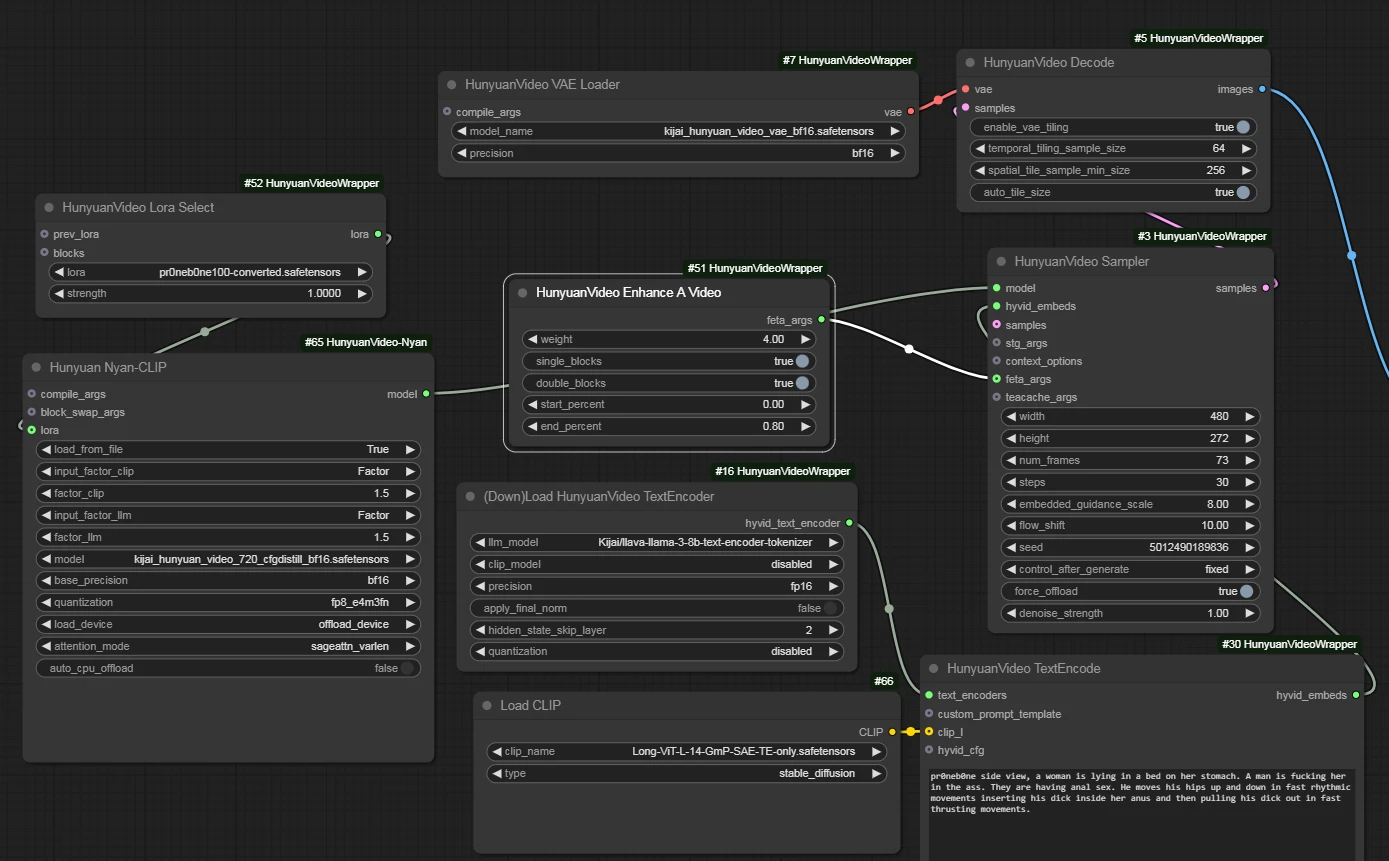This screenshot has width=1389, height=861.
Task: Disable force_offload in the Sampler
Action: point(1246,591)
